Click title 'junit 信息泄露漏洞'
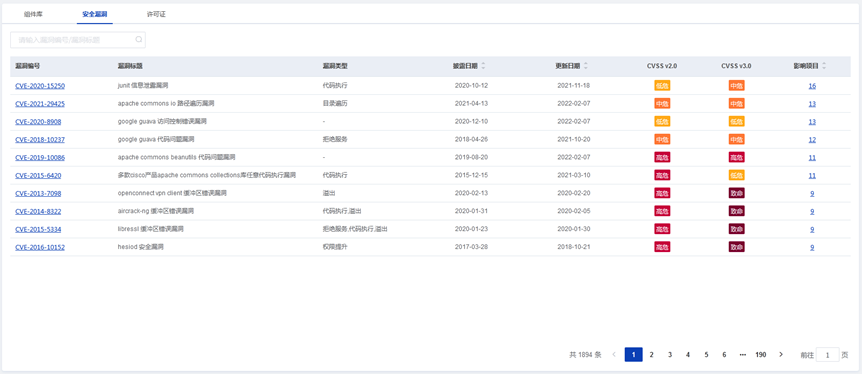Viewport: 862px width, 374px height. (143, 86)
